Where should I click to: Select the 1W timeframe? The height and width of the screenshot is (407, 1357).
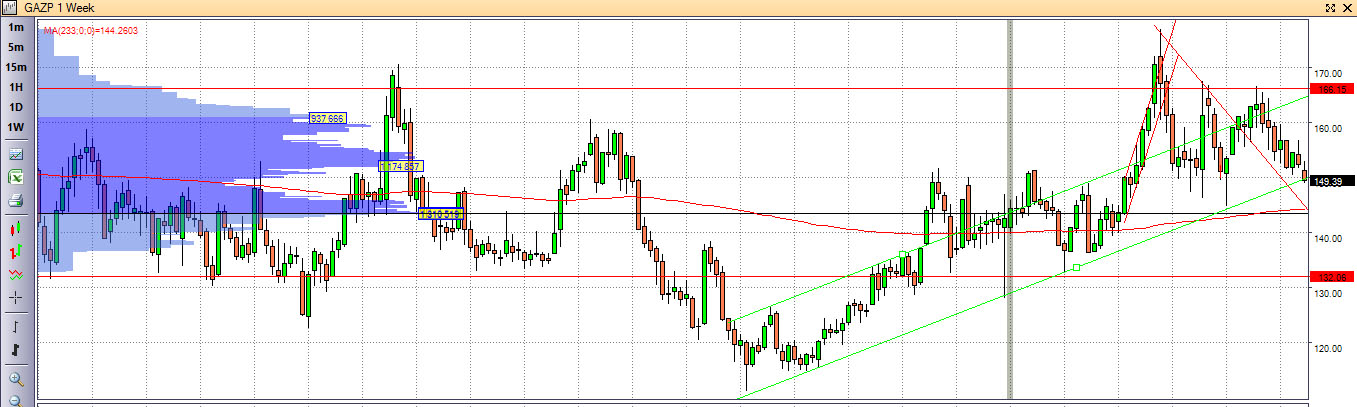[x=16, y=127]
